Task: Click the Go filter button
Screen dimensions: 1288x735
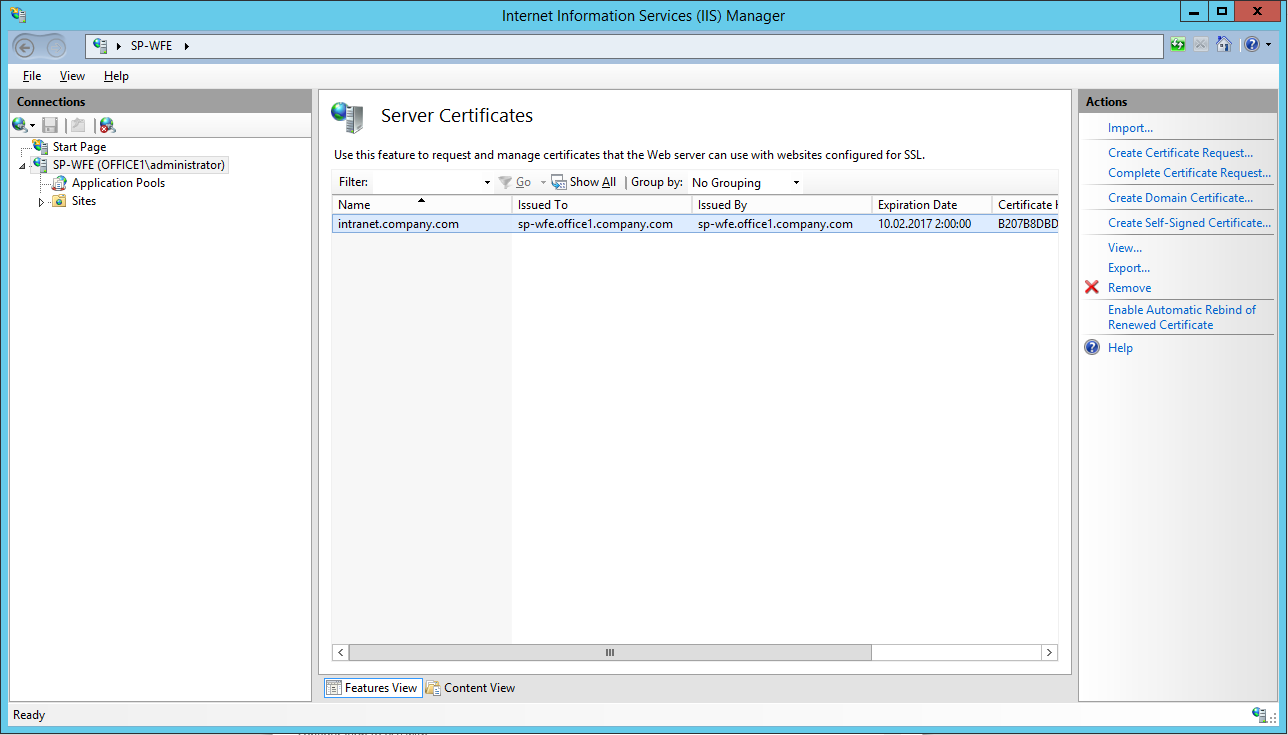Action: 515,182
